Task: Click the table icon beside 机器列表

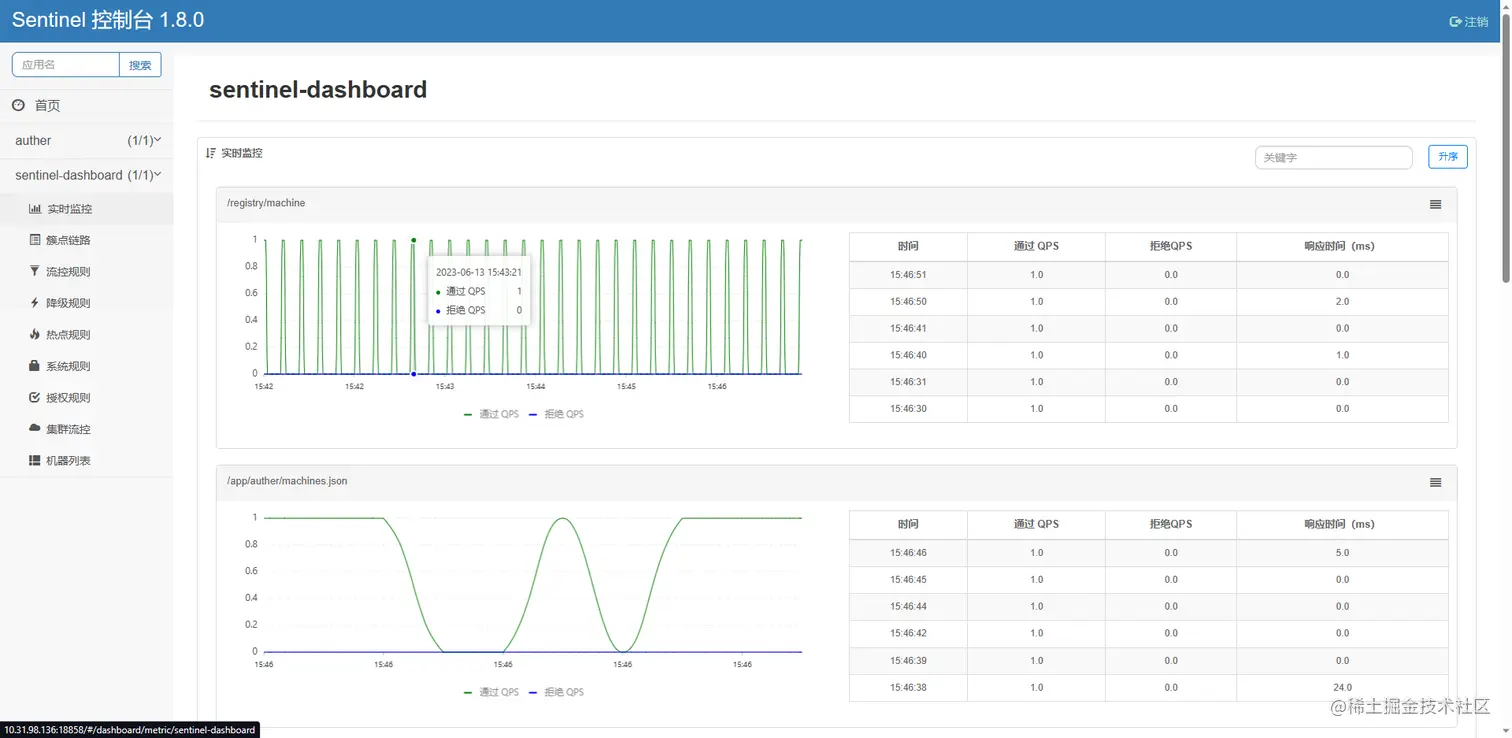Action: click(36, 460)
